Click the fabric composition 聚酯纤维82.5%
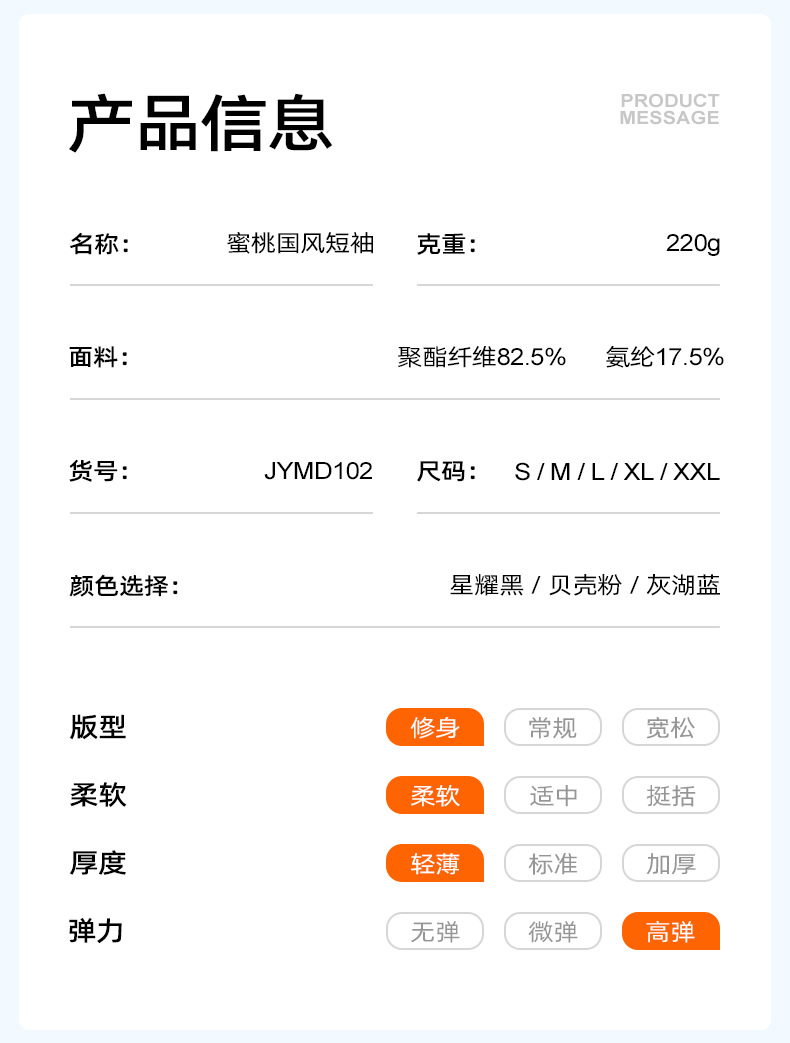790x1043 pixels. tap(482, 357)
